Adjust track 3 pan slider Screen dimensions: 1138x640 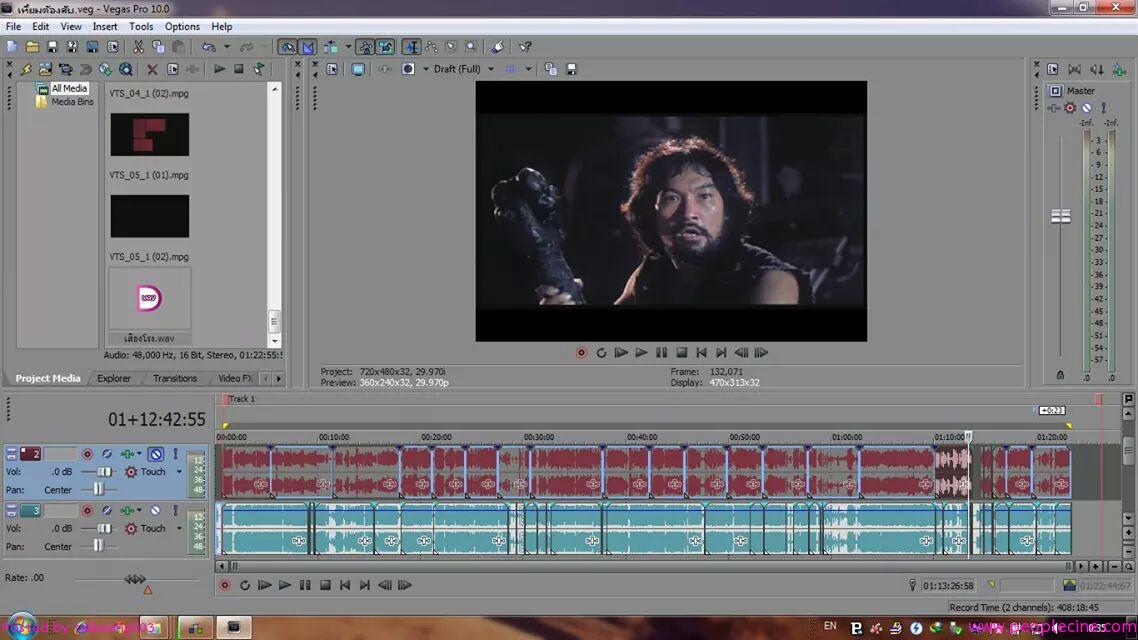tap(98, 546)
